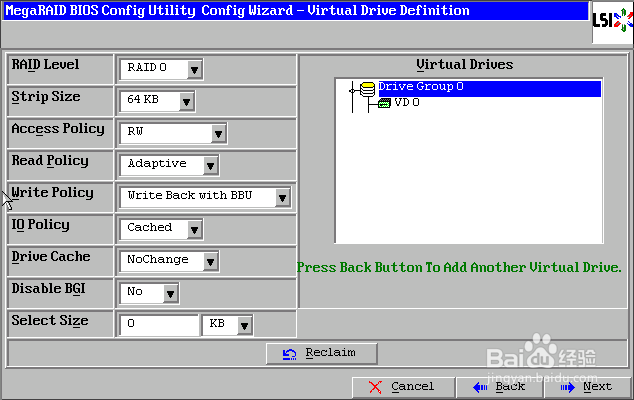Open the Write Policy dropdown
This screenshot has width=634, height=400.
pos(205,197)
